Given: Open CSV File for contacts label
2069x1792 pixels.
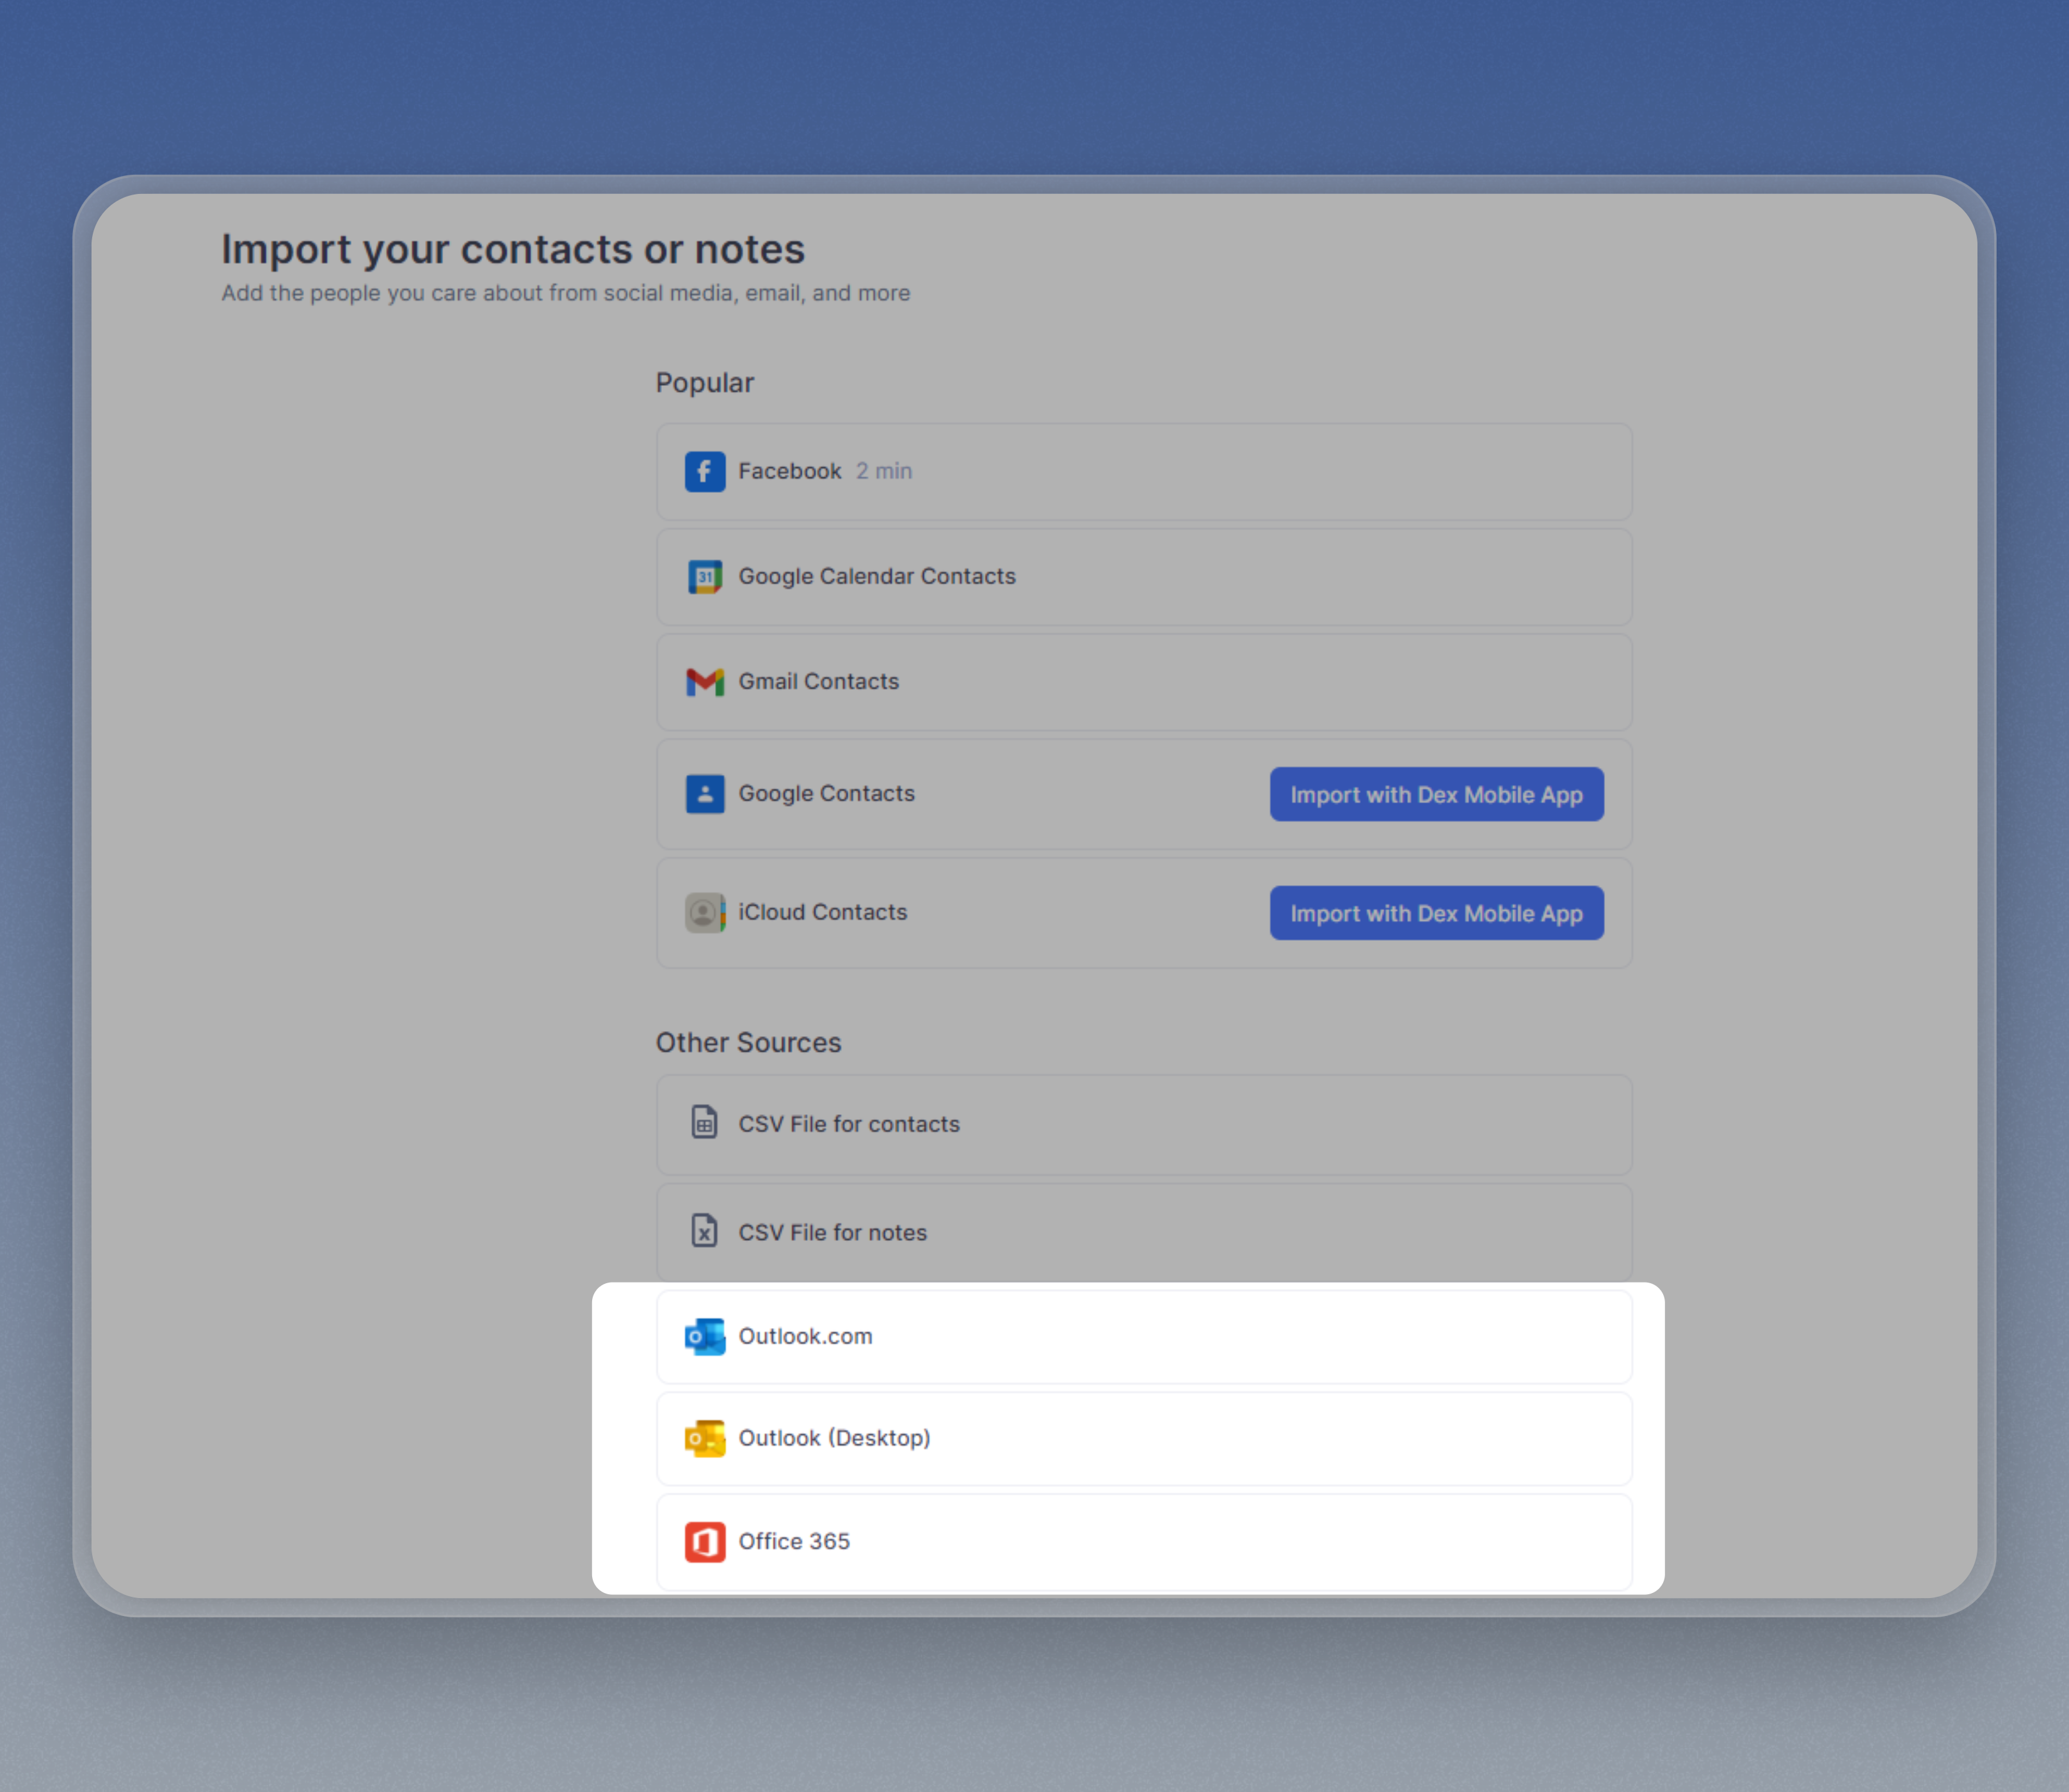Looking at the screenshot, I should point(848,1124).
